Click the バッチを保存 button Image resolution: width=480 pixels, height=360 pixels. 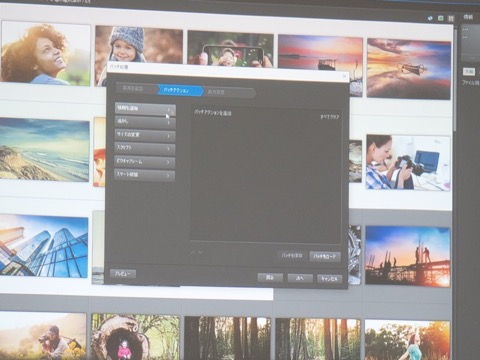click(292, 256)
